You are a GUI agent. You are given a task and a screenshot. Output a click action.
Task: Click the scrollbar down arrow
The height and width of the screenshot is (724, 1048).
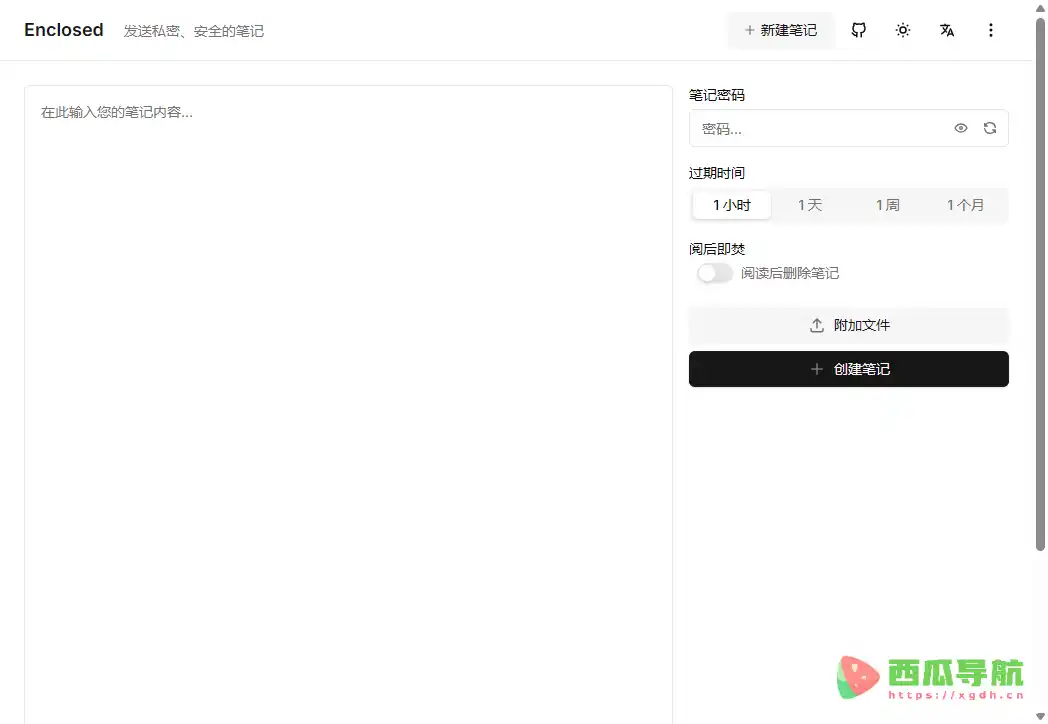(x=1040, y=717)
